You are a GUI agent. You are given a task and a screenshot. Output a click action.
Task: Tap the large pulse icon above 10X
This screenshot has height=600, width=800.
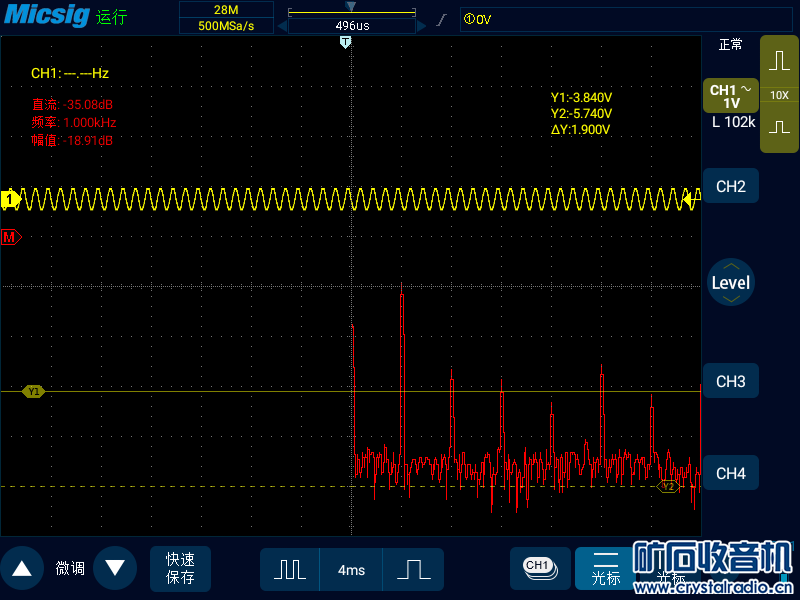[779, 61]
